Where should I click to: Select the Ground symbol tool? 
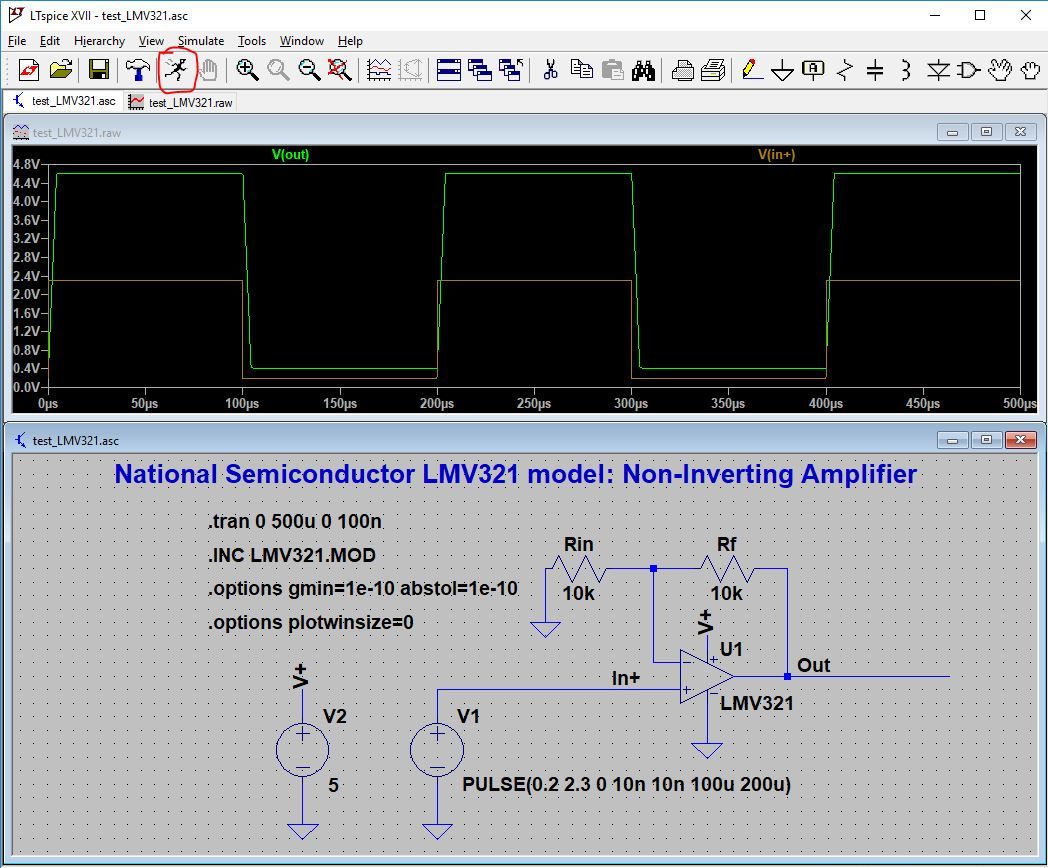click(x=782, y=70)
